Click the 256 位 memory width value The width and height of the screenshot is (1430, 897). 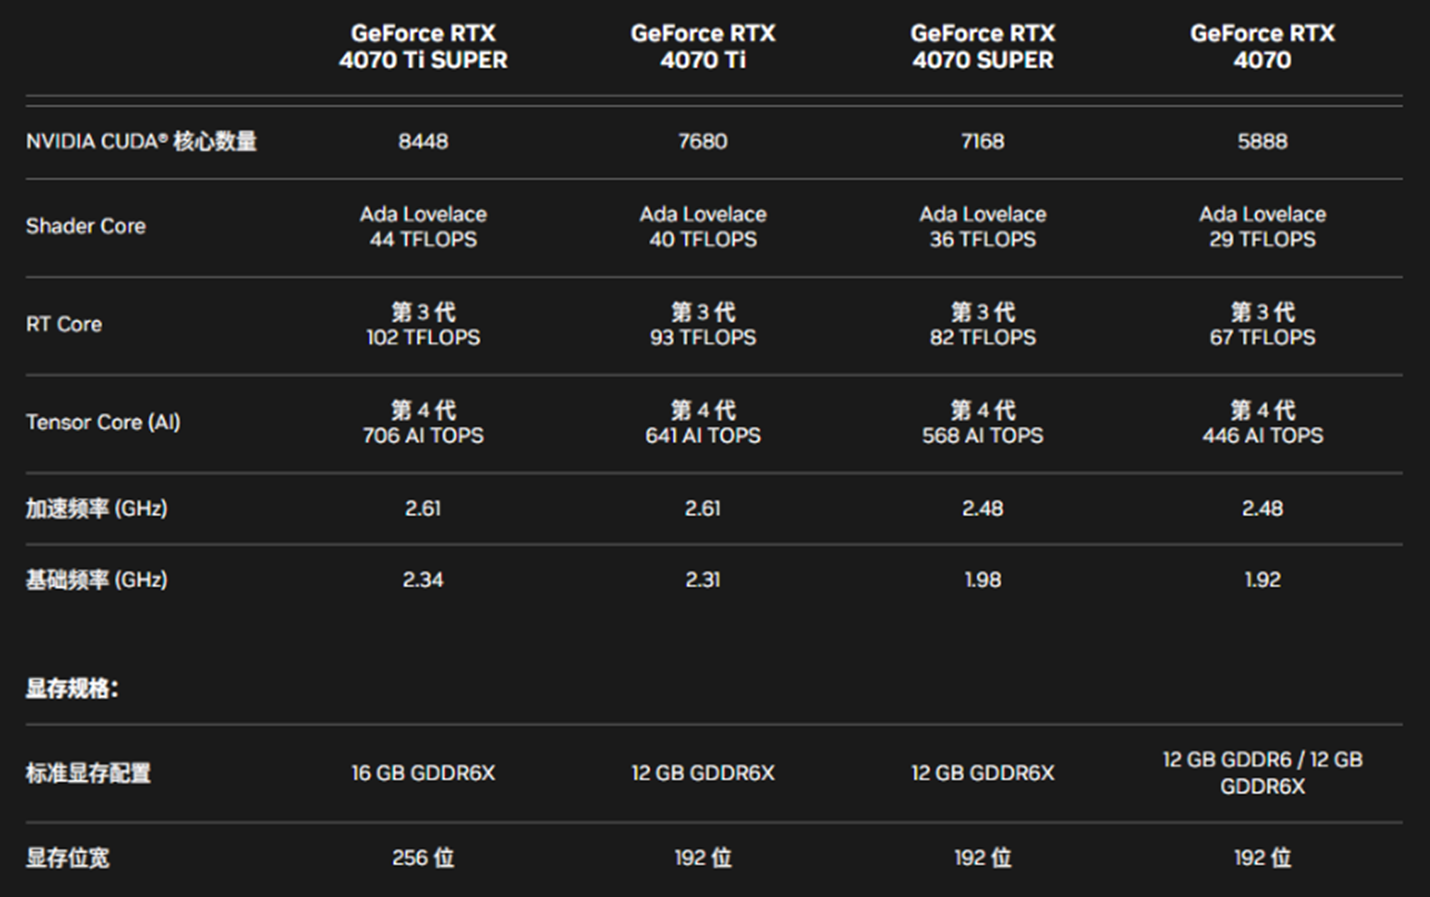click(x=423, y=858)
